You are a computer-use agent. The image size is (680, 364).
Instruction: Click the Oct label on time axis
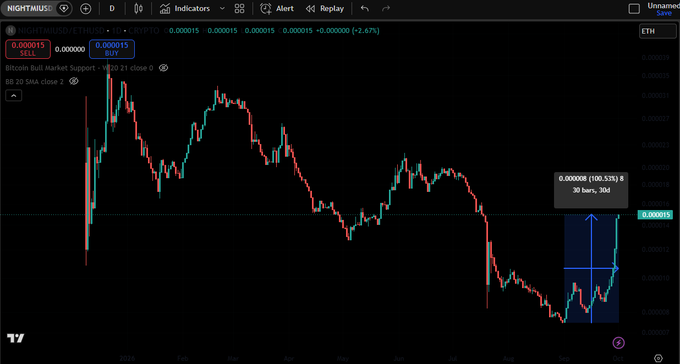tap(618, 359)
